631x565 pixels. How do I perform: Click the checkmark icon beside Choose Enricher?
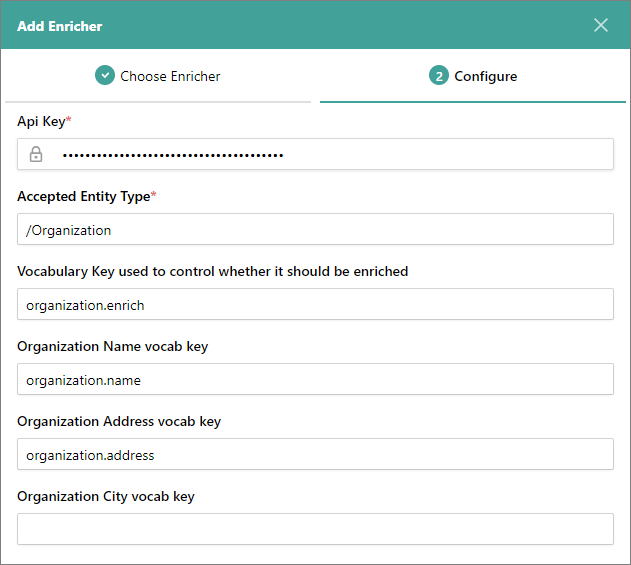click(105, 76)
